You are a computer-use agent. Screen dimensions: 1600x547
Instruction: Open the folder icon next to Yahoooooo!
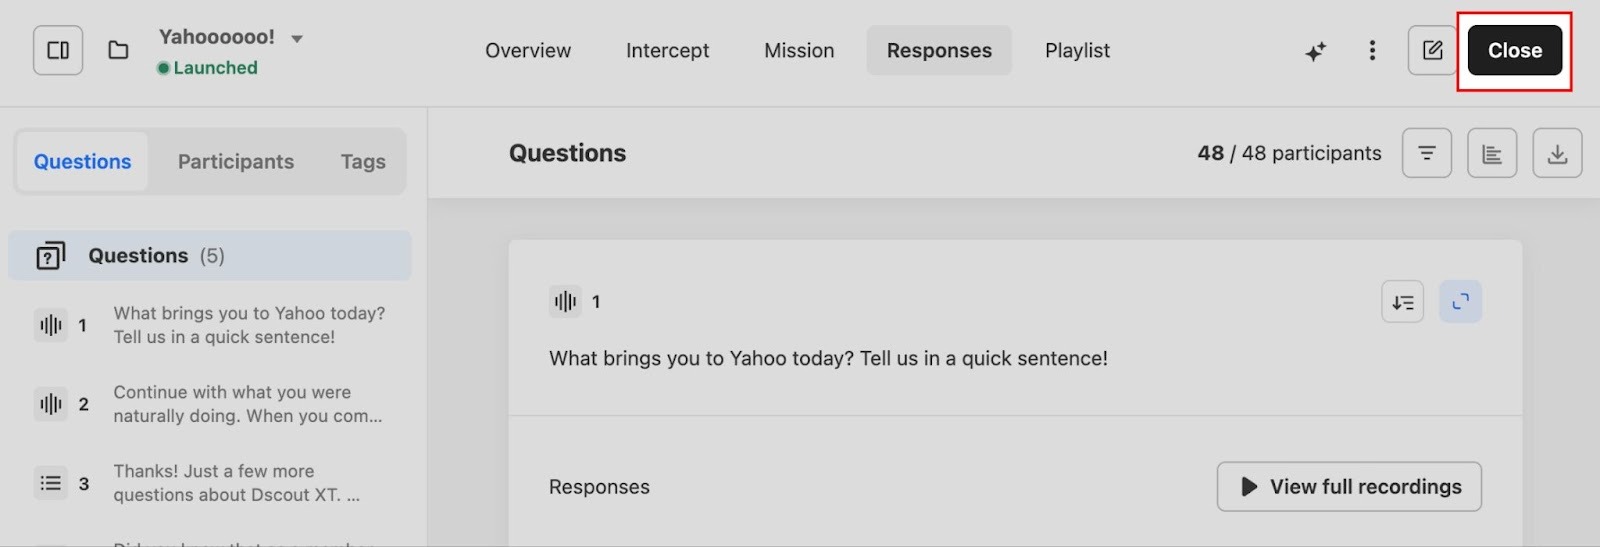pyautogui.click(x=118, y=50)
